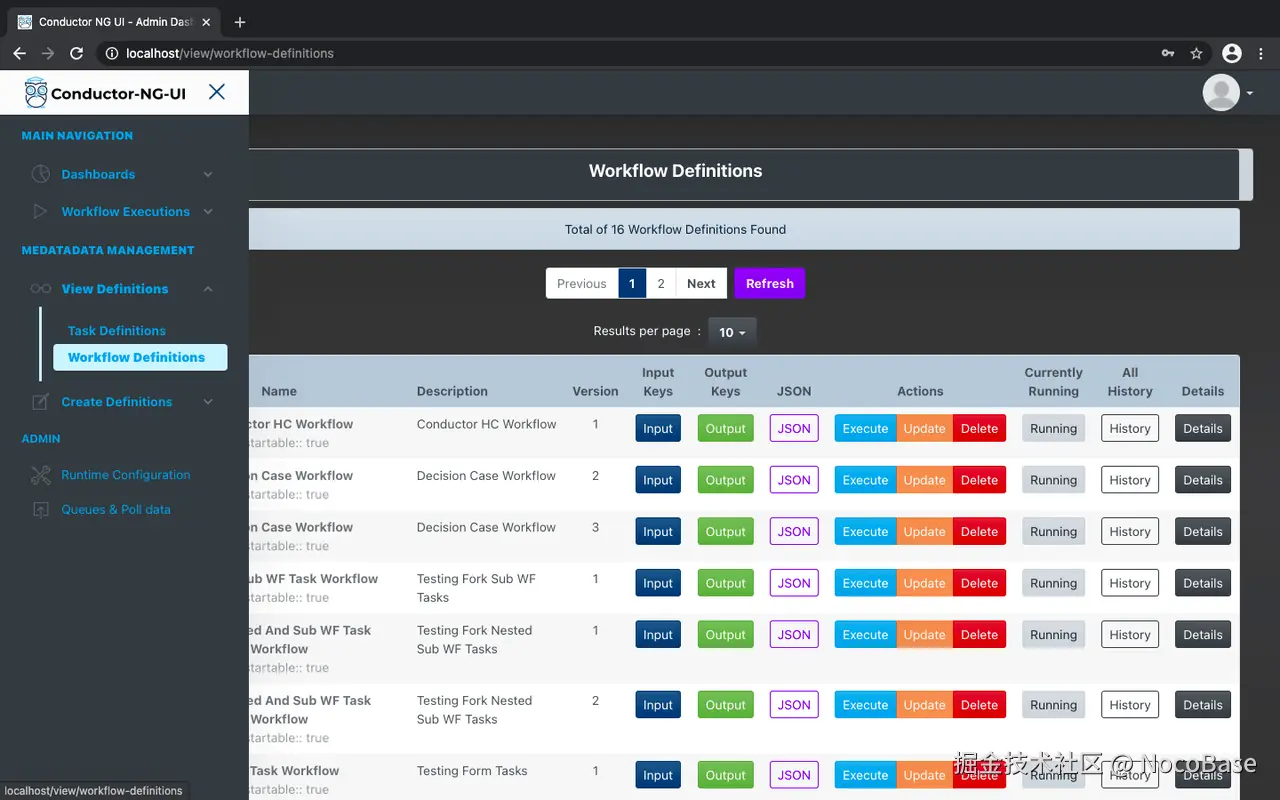Click the View Definitions glasses icon

point(40,289)
